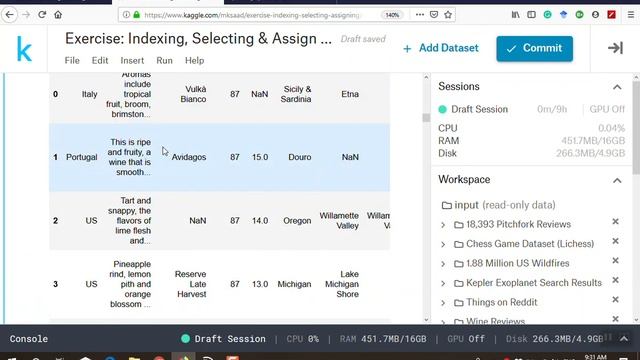Bookmark this page with the star icon

(448, 15)
